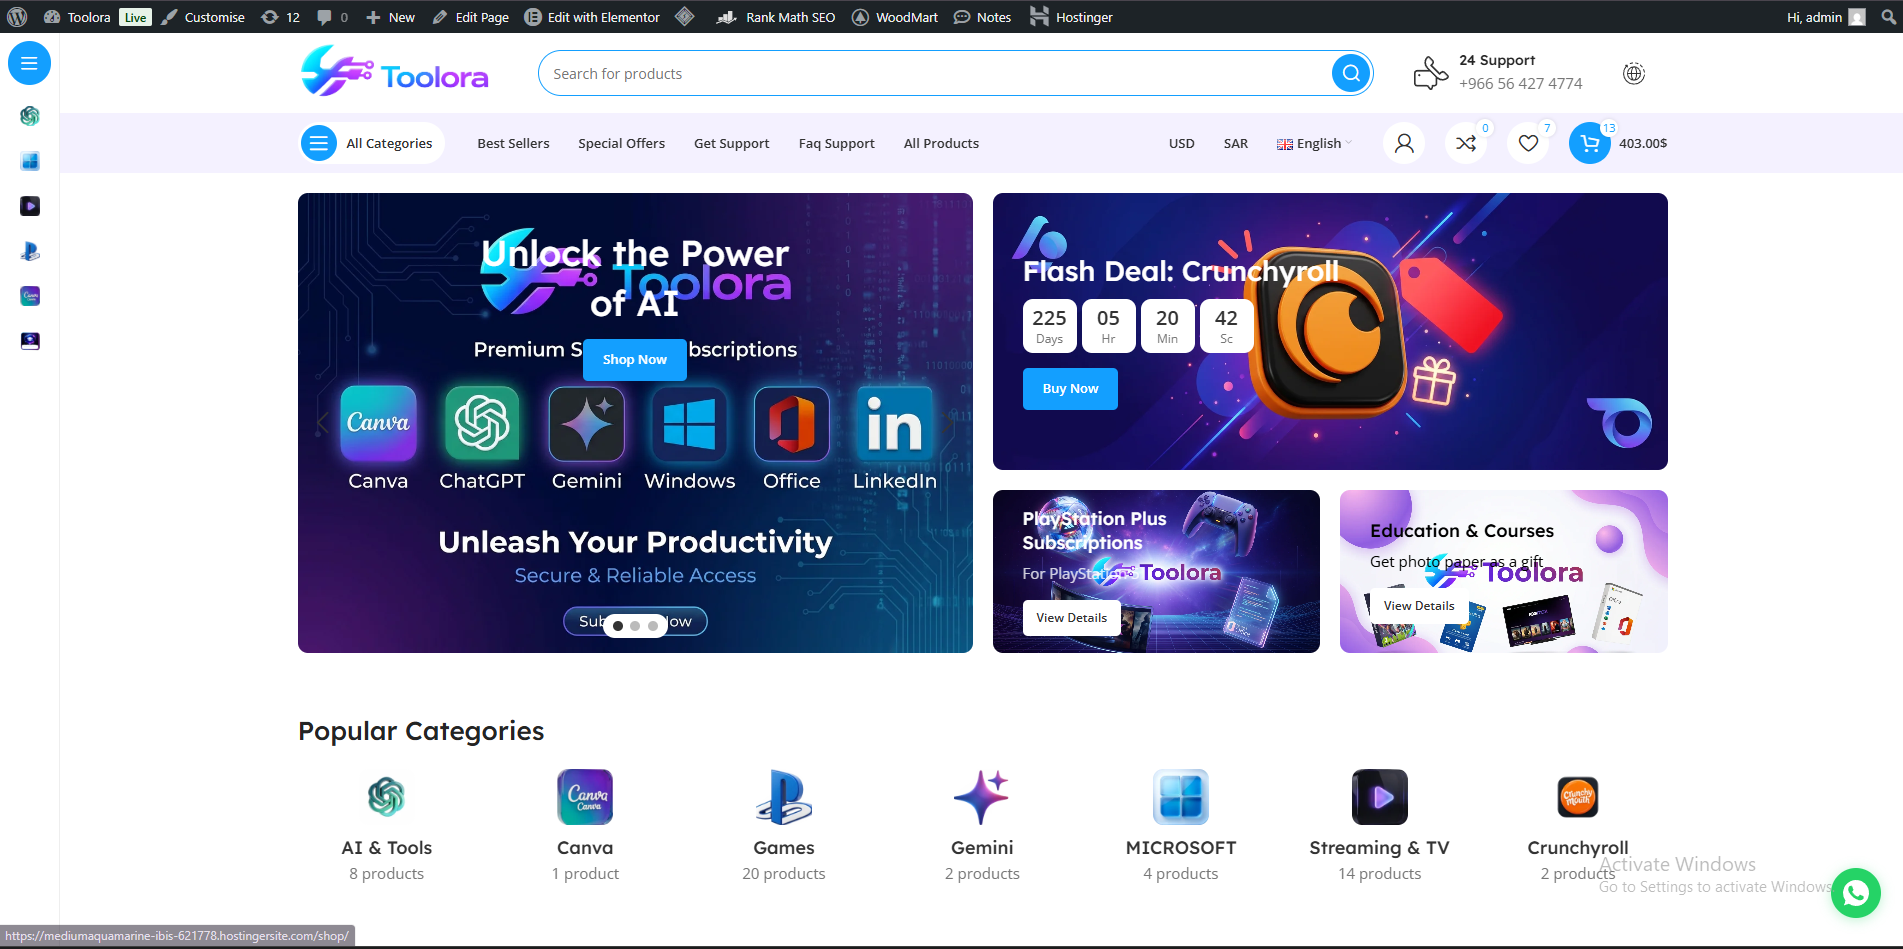
Task: Click Customise in admin bar
Action: (x=203, y=17)
